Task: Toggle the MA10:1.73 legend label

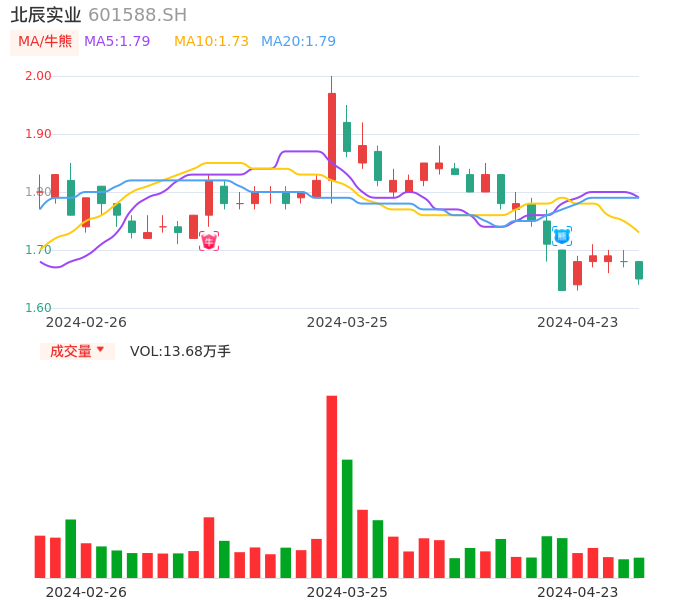Action: click(211, 42)
